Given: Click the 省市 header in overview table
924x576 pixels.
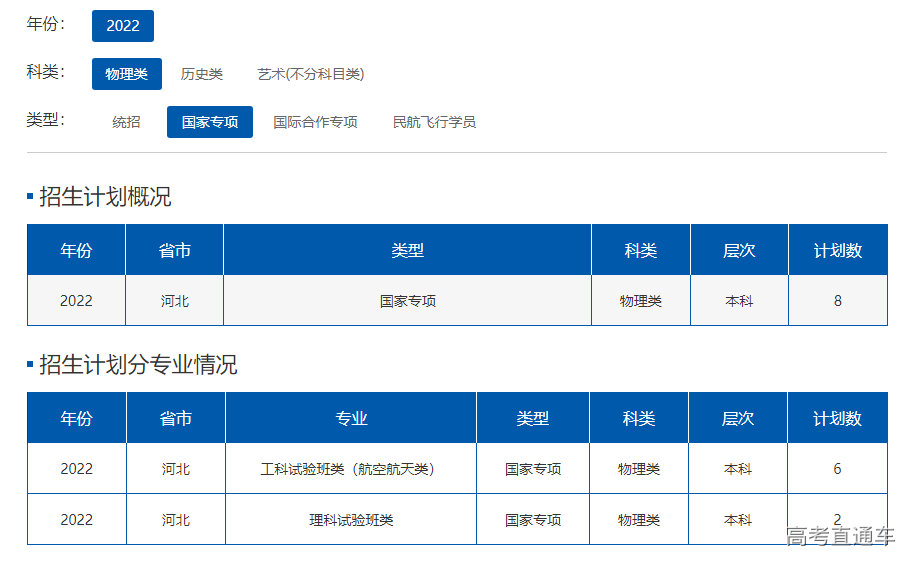Looking at the screenshot, I should (175, 250).
